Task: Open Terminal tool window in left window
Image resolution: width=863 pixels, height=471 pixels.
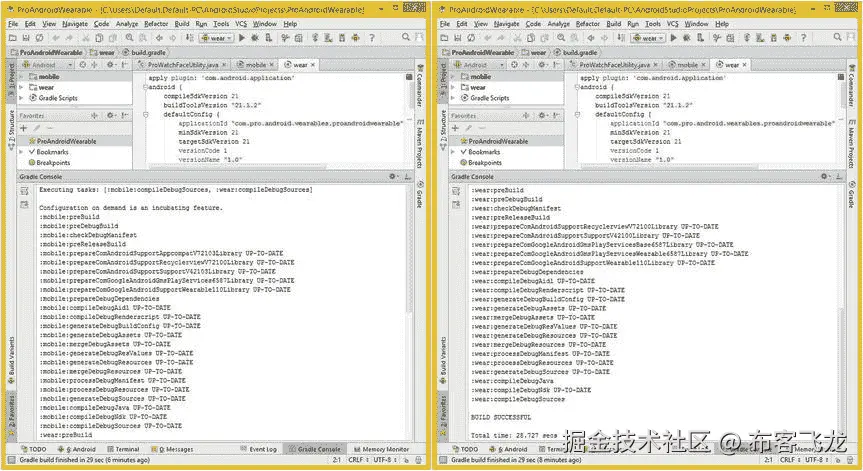Action: click(x=123, y=450)
